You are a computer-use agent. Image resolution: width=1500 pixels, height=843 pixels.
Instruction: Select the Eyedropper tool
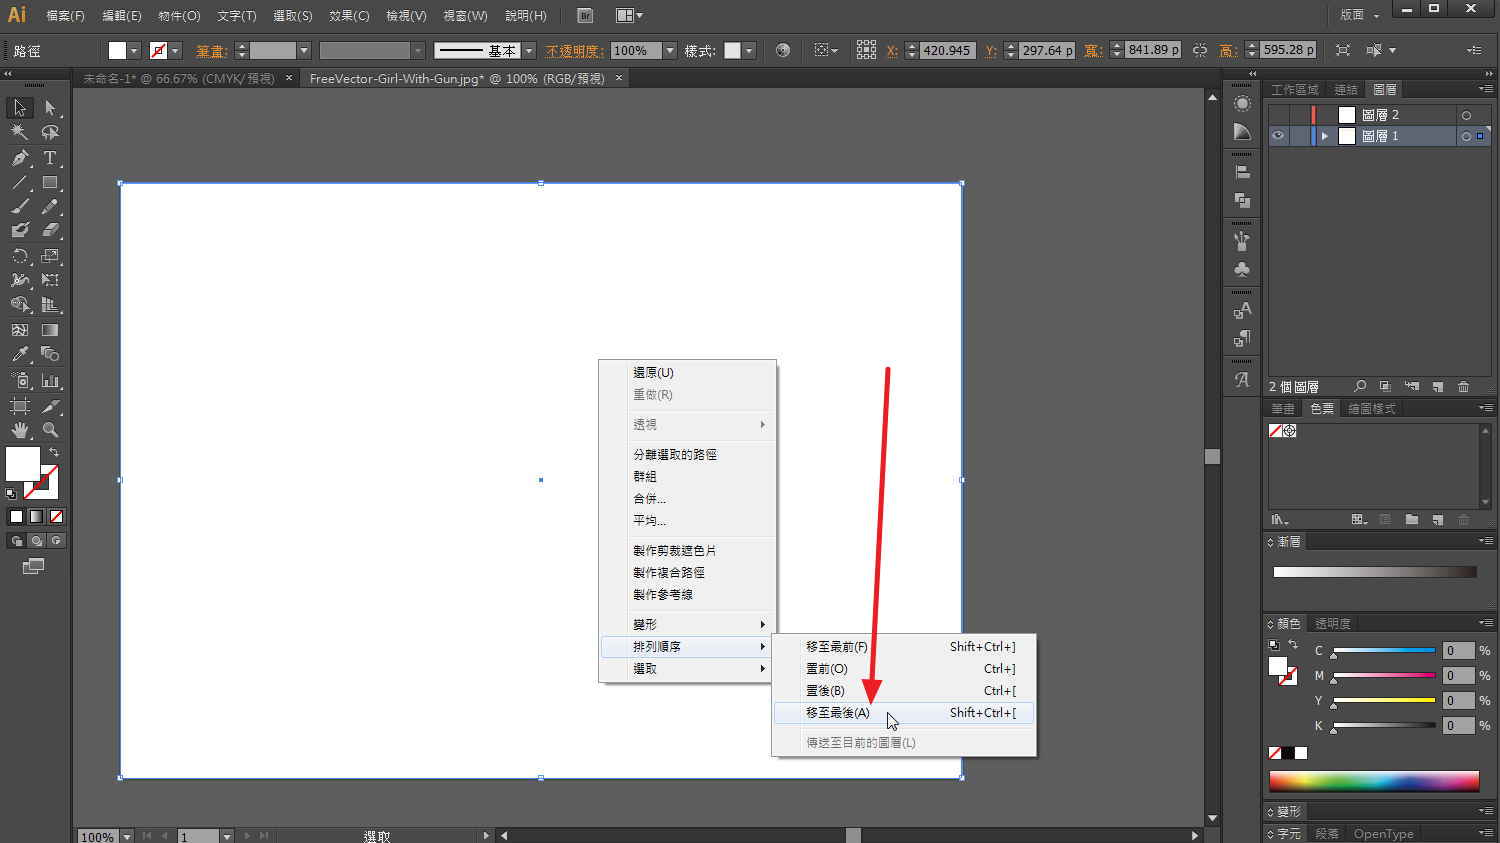[x=20, y=354]
